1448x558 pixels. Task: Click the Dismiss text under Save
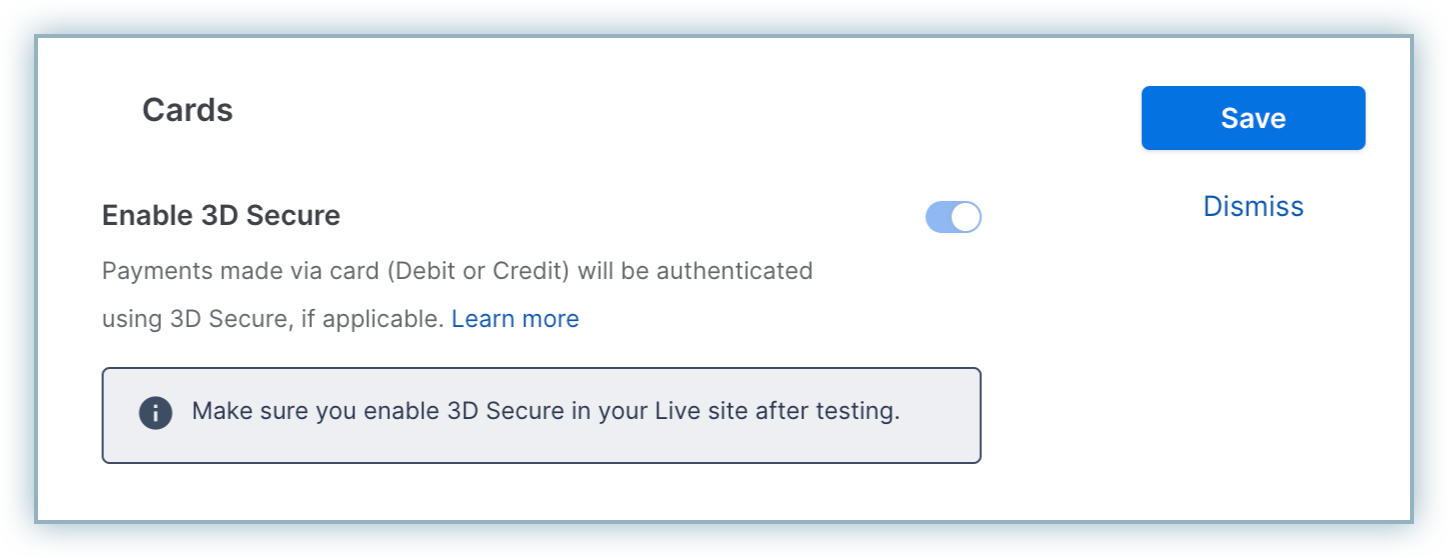click(x=1253, y=206)
